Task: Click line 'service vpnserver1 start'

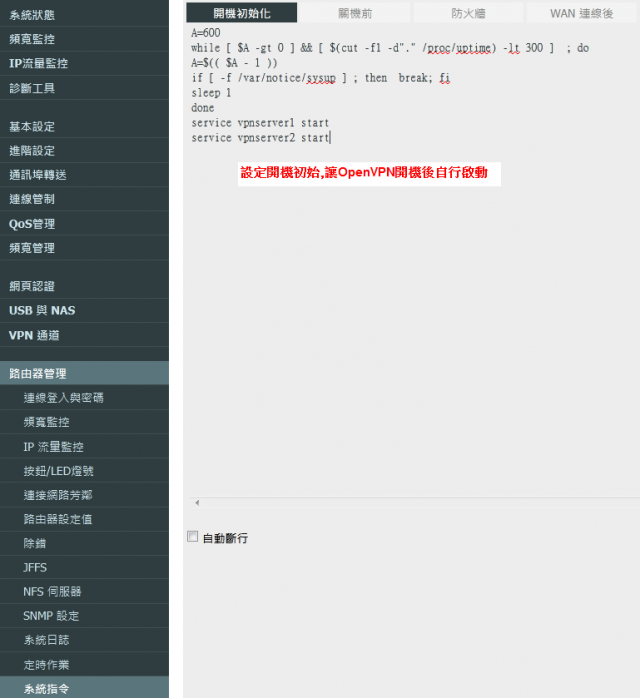Action: (x=260, y=123)
